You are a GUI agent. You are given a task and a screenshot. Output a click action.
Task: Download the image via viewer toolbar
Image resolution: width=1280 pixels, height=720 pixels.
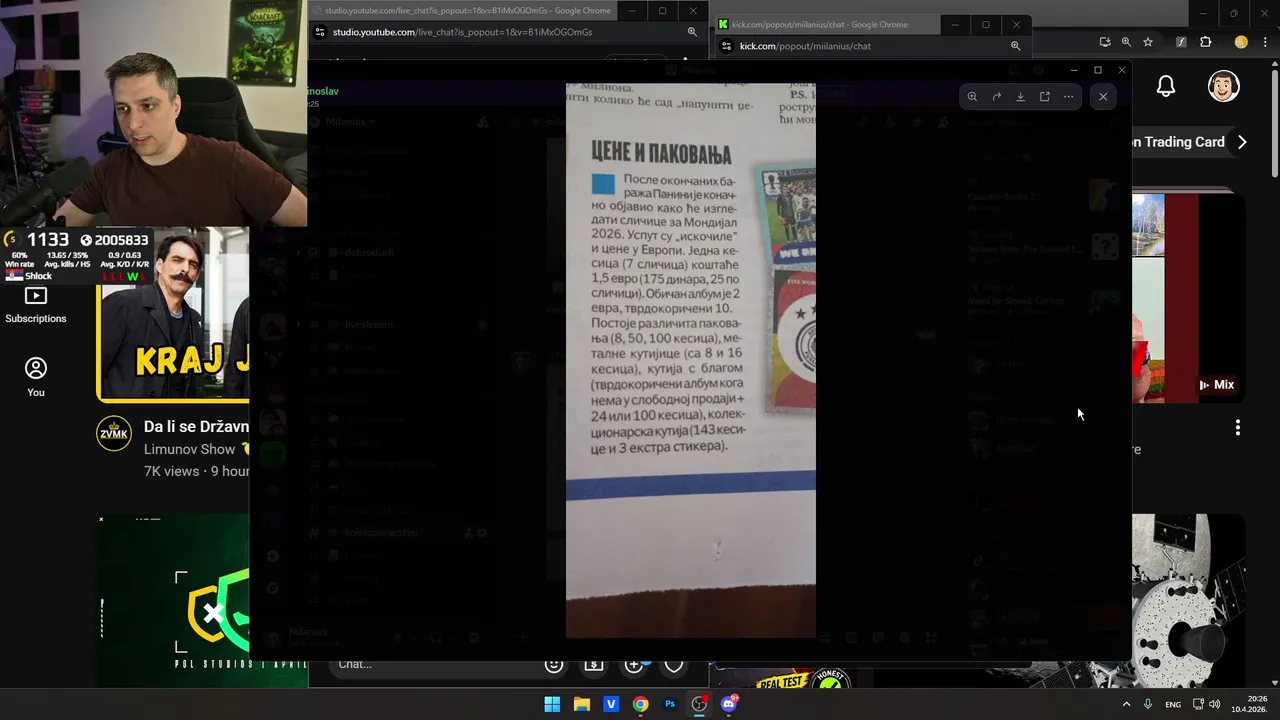[1020, 97]
